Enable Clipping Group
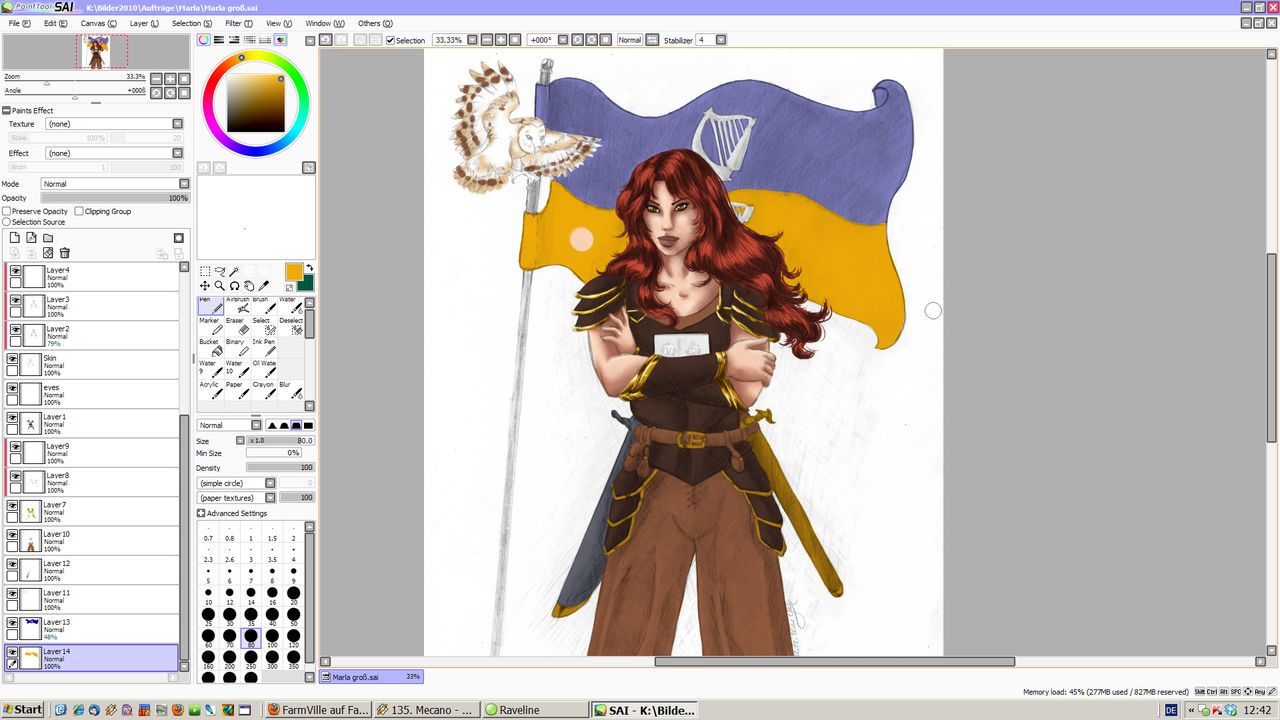This screenshot has width=1280, height=720. point(79,212)
